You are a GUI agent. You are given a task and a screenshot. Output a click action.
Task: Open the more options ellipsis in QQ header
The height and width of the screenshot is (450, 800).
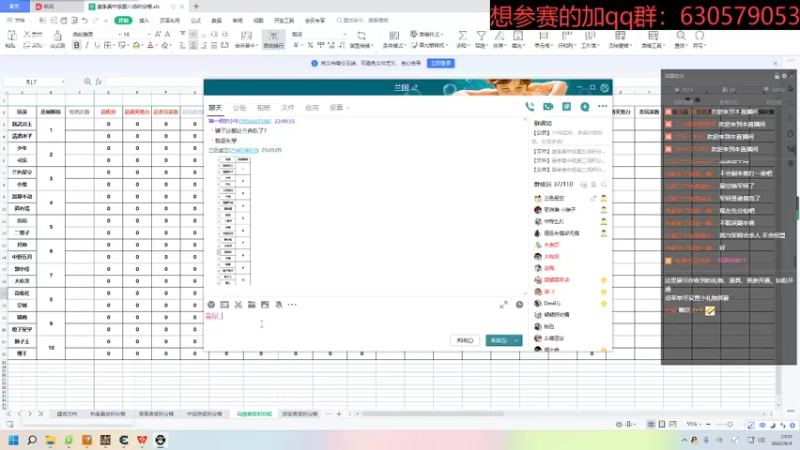(x=603, y=106)
